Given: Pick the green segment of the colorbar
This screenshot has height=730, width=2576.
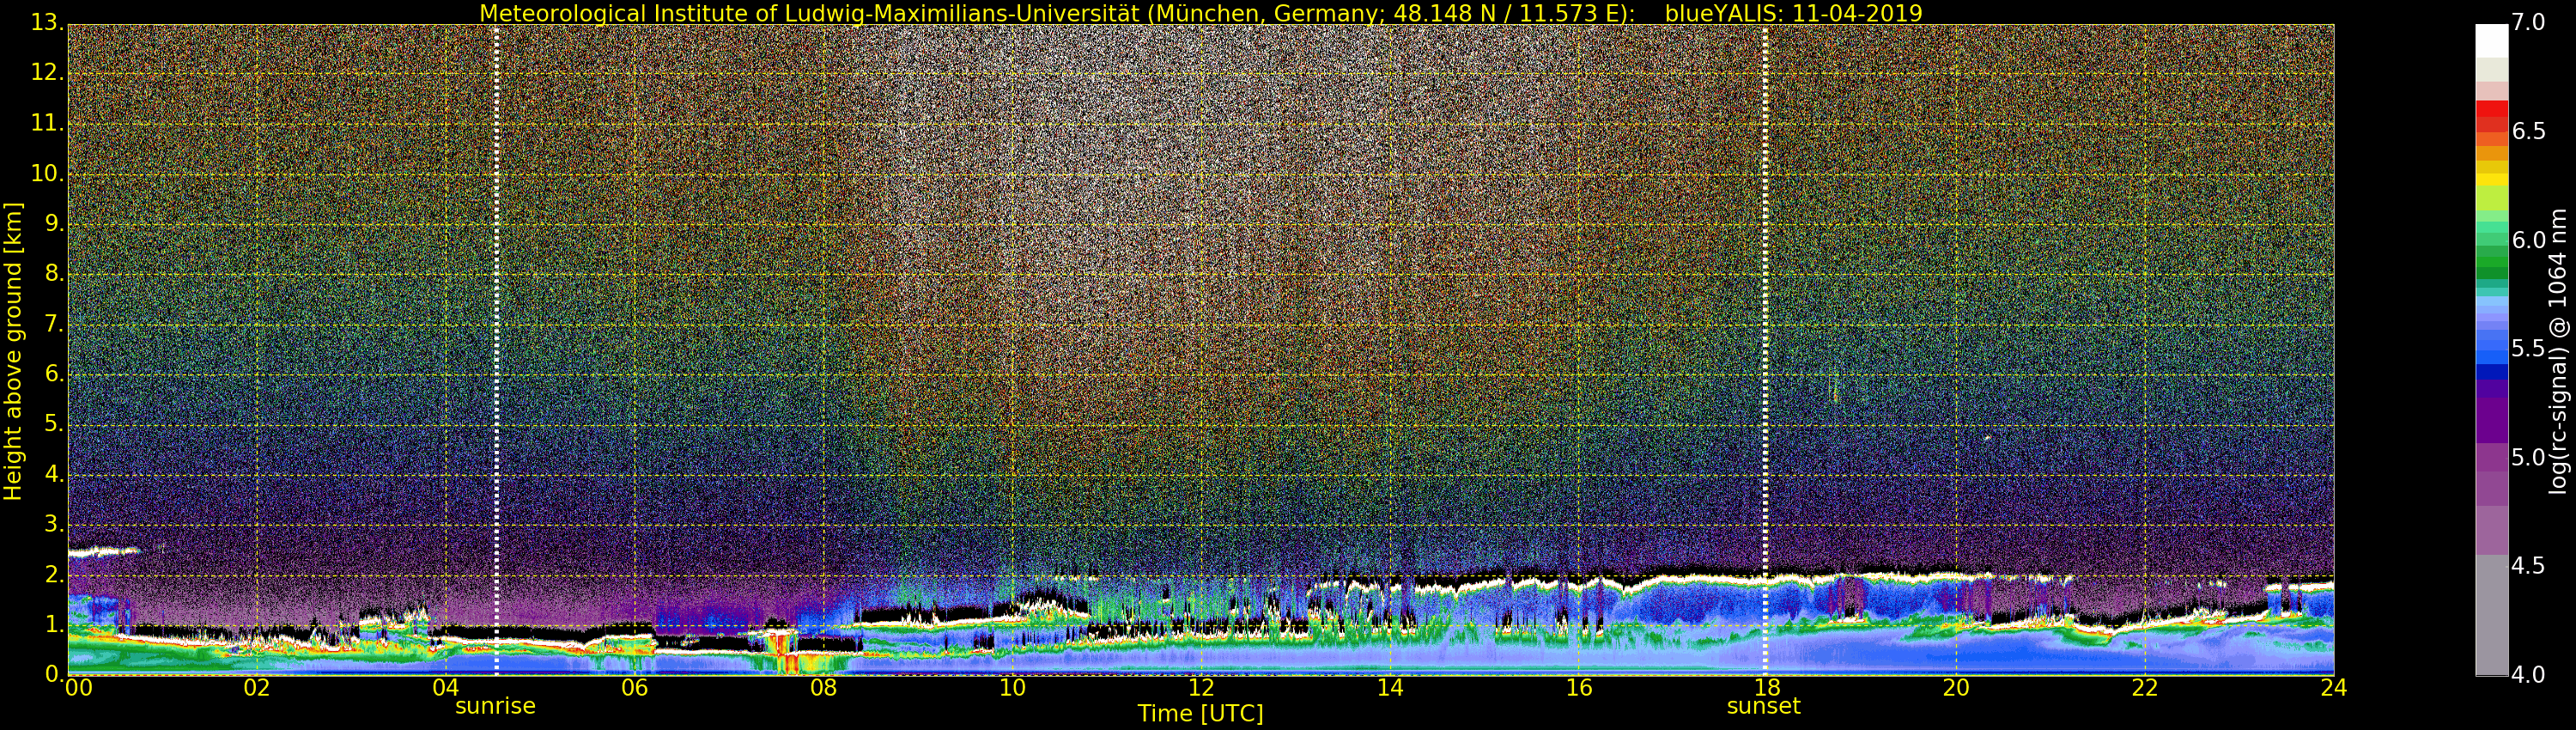Looking at the screenshot, I should click(2491, 262).
